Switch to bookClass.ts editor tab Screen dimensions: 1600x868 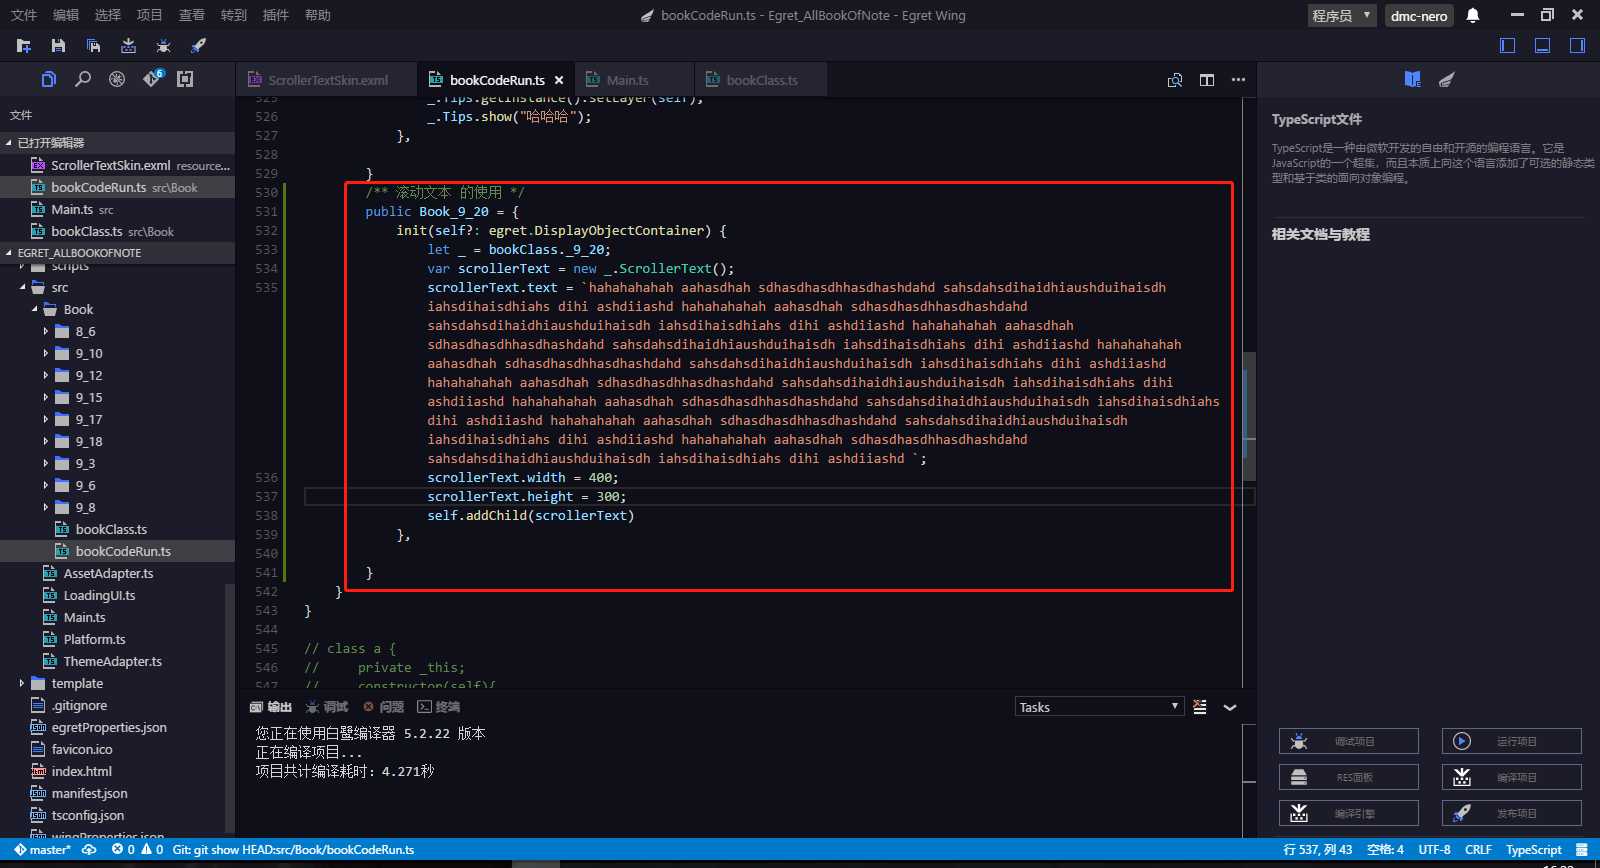click(x=762, y=80)
